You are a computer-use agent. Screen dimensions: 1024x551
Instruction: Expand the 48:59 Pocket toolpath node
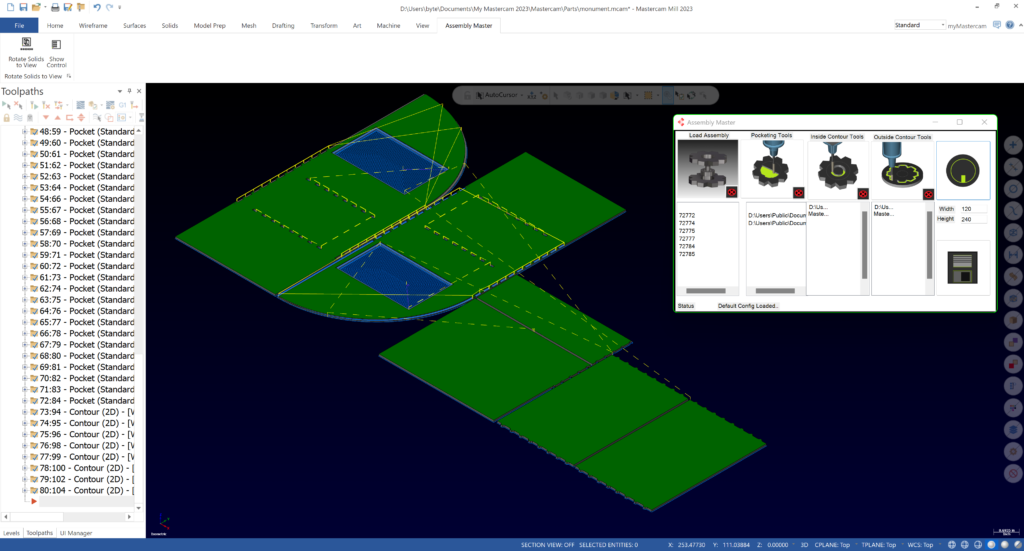click(x=24, y=132)
